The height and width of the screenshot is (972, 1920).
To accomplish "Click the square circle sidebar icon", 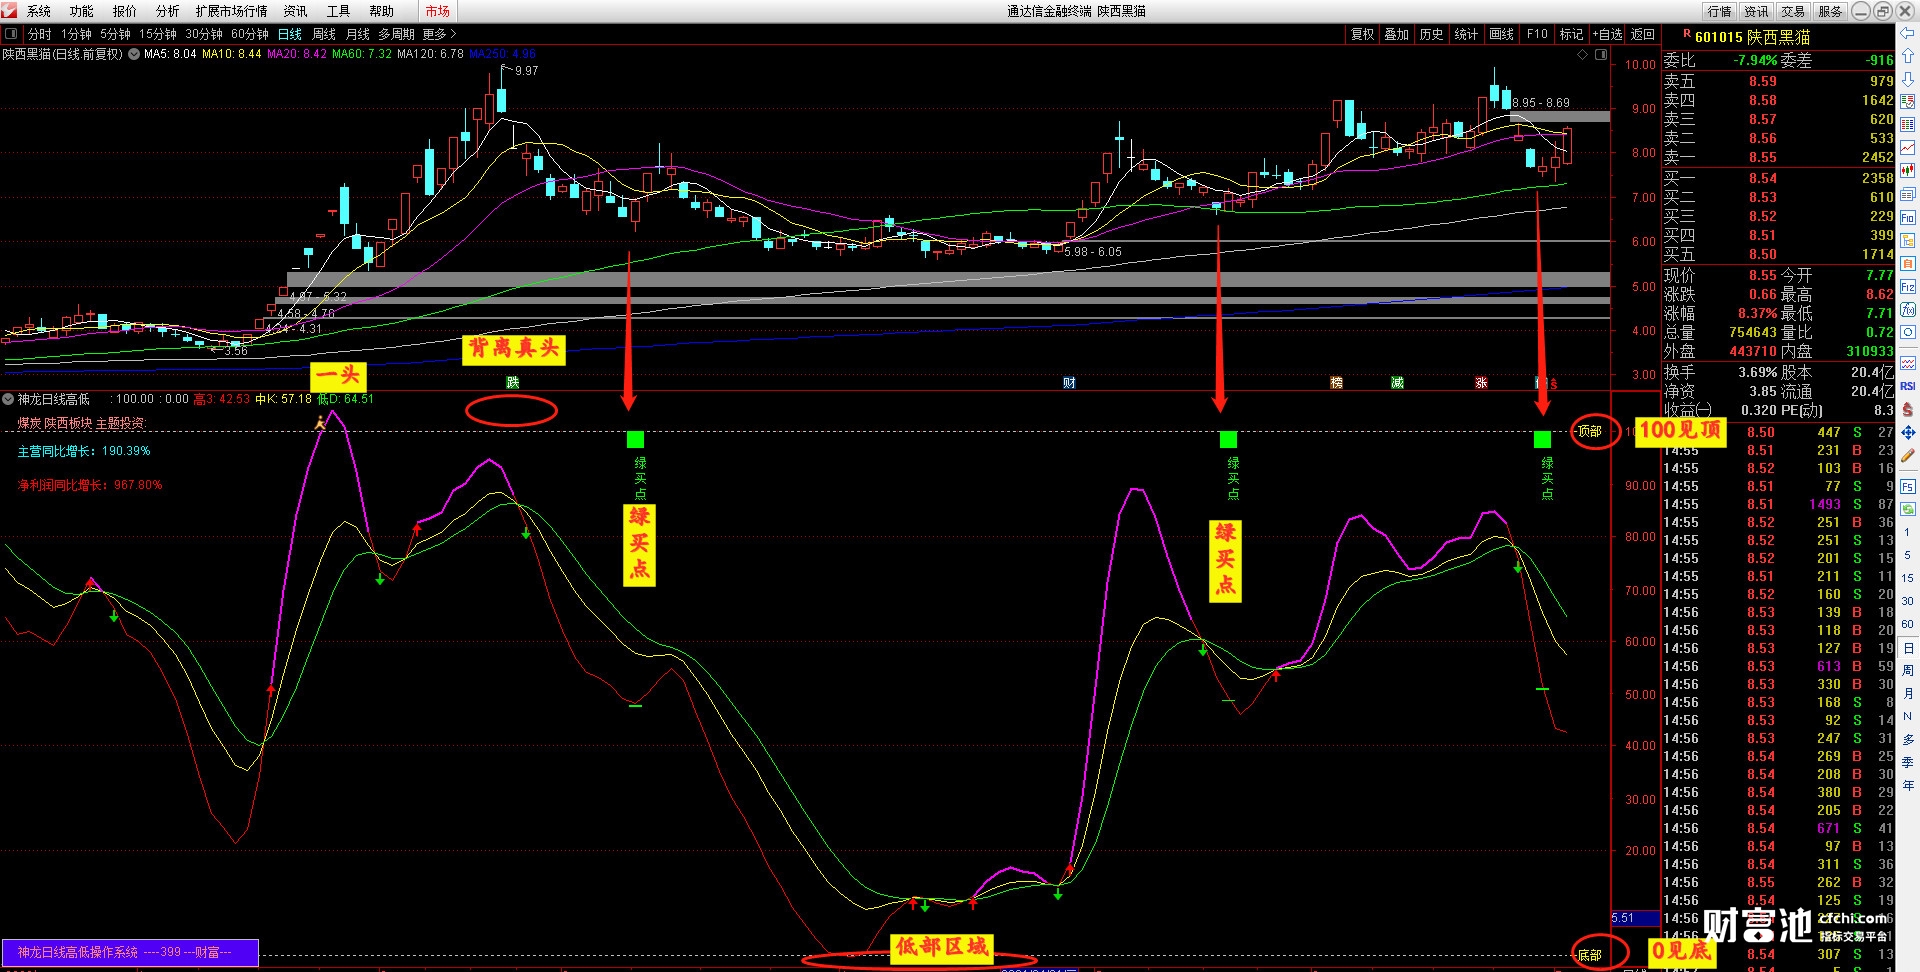I will pyautogui.click(x=1908, y=332).
